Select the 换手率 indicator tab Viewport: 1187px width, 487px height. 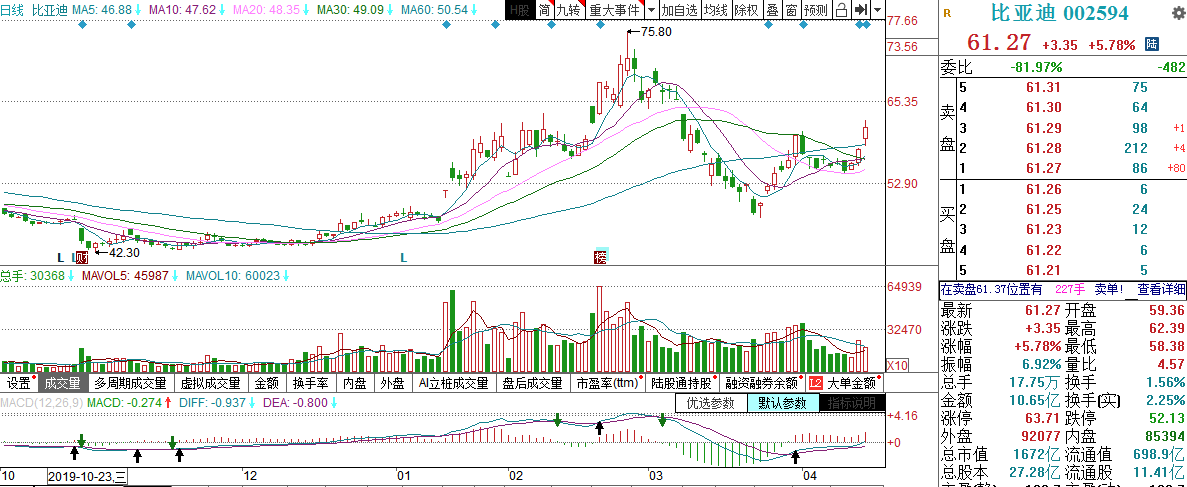[310, 383]
